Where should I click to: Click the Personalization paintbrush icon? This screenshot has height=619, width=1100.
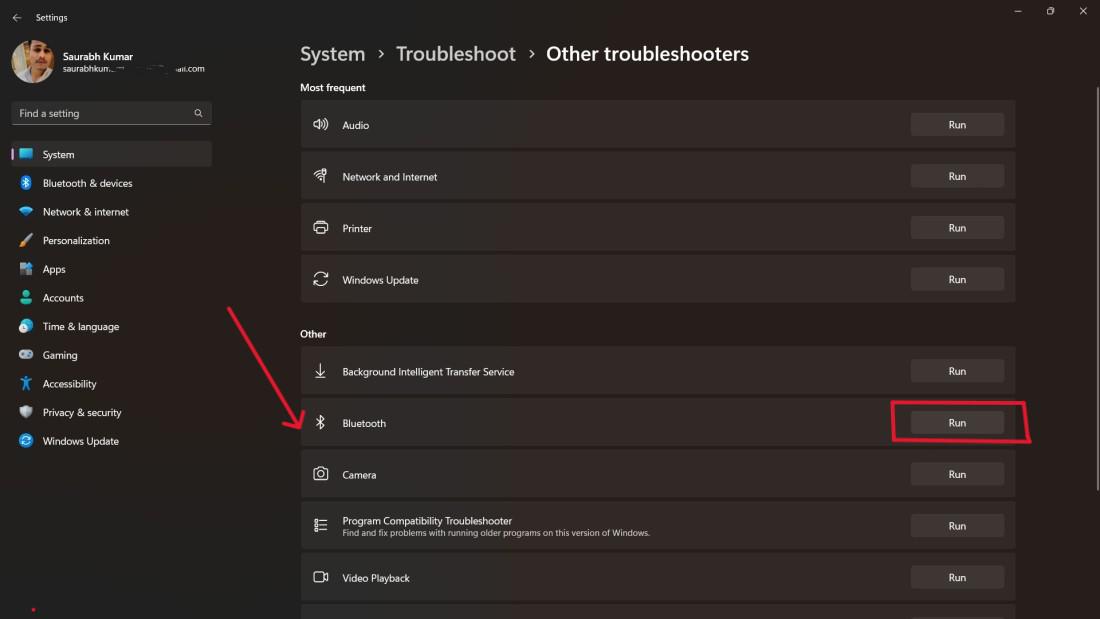tap(26, 241)
